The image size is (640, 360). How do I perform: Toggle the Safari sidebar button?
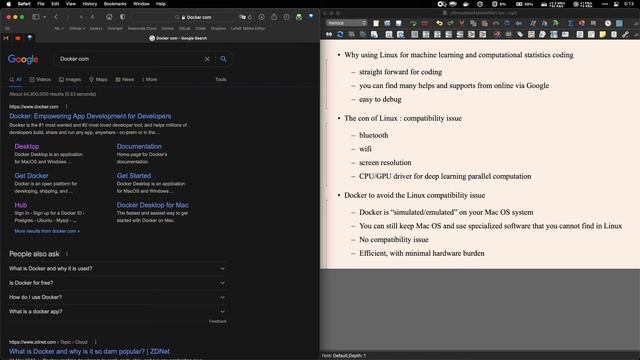(x=36, y=17)
